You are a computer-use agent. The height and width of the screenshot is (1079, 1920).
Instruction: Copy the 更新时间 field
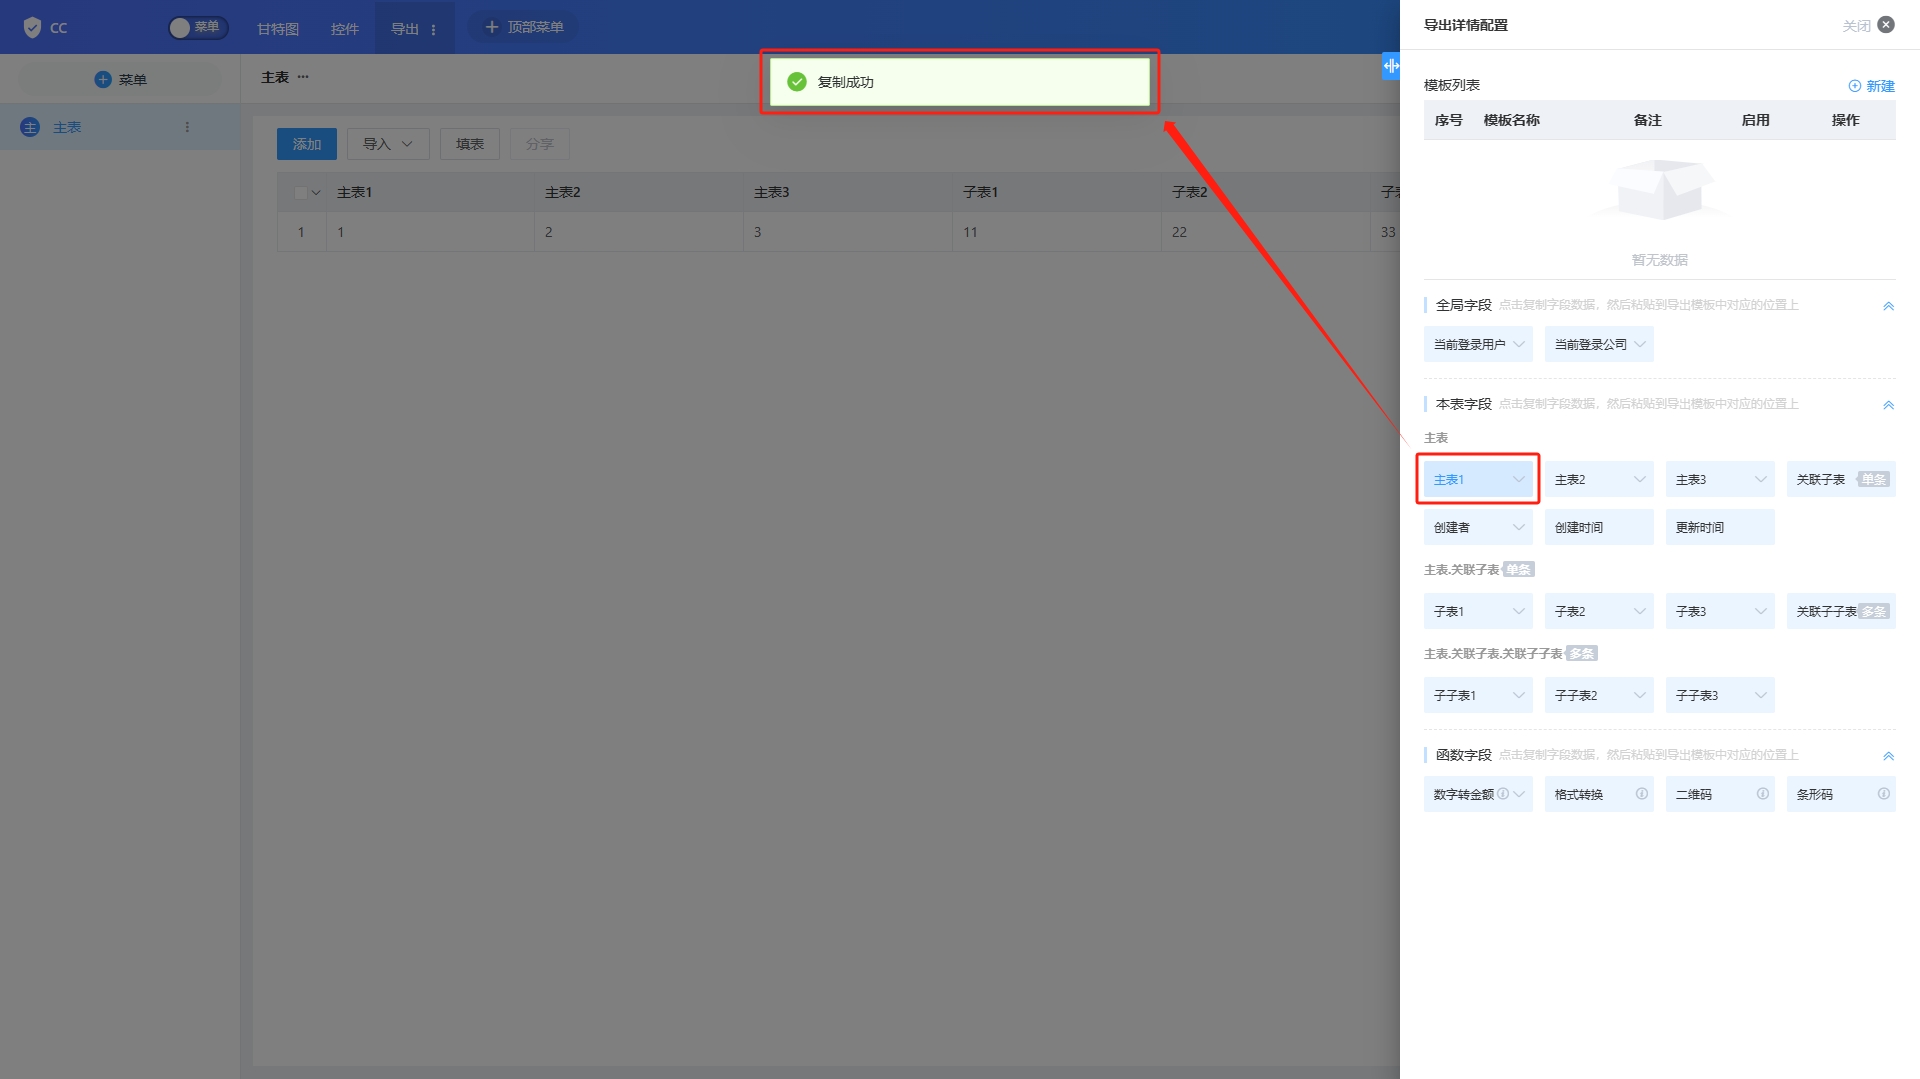(1720, 527)
